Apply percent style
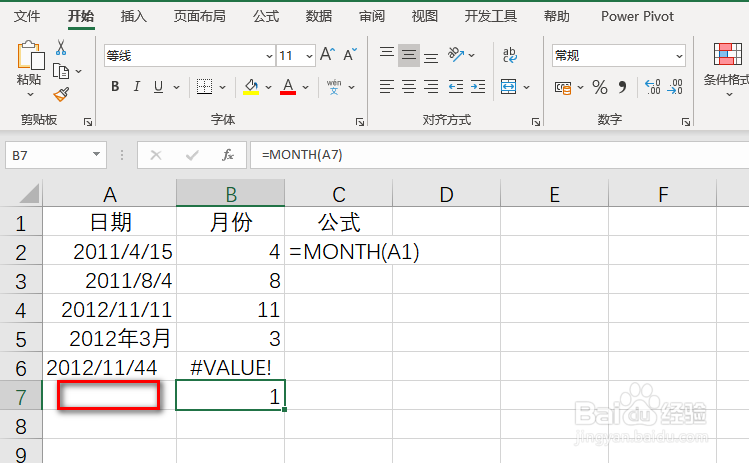 (599, 87)
